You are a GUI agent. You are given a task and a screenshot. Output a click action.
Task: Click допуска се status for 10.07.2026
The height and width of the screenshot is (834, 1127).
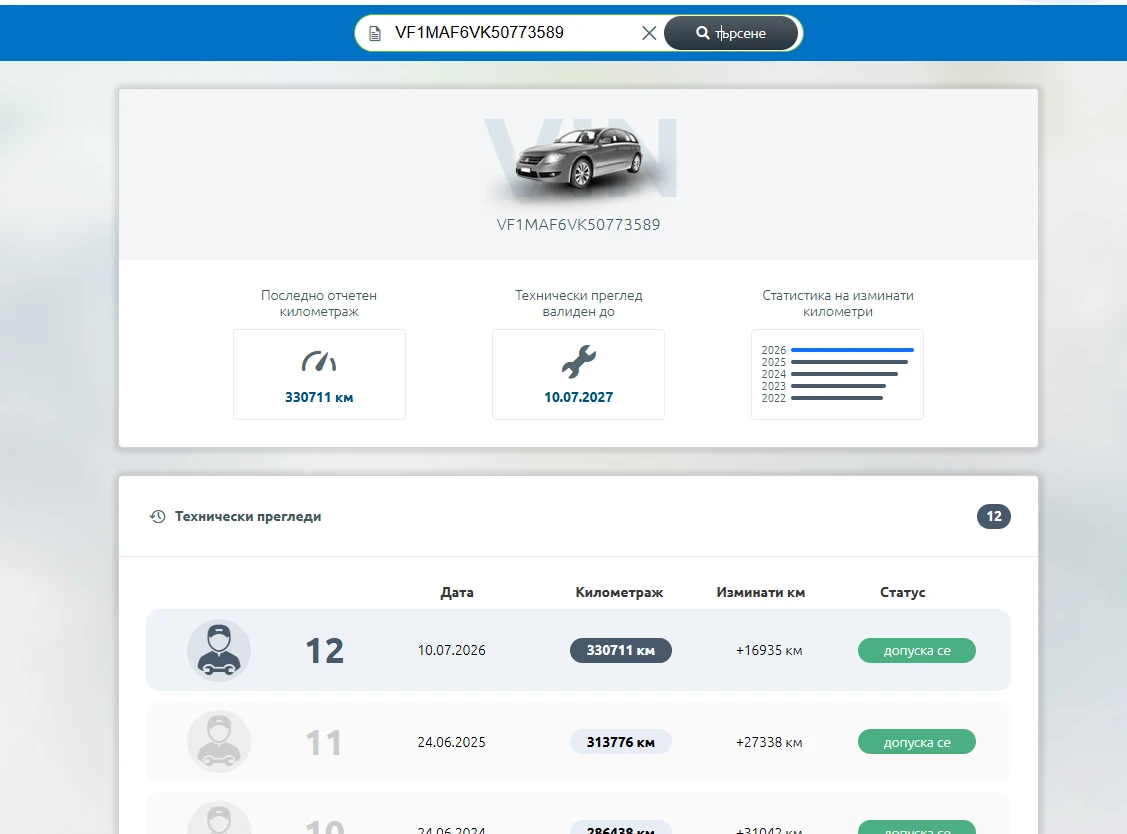pyautogui.click(x=917, y=651)
